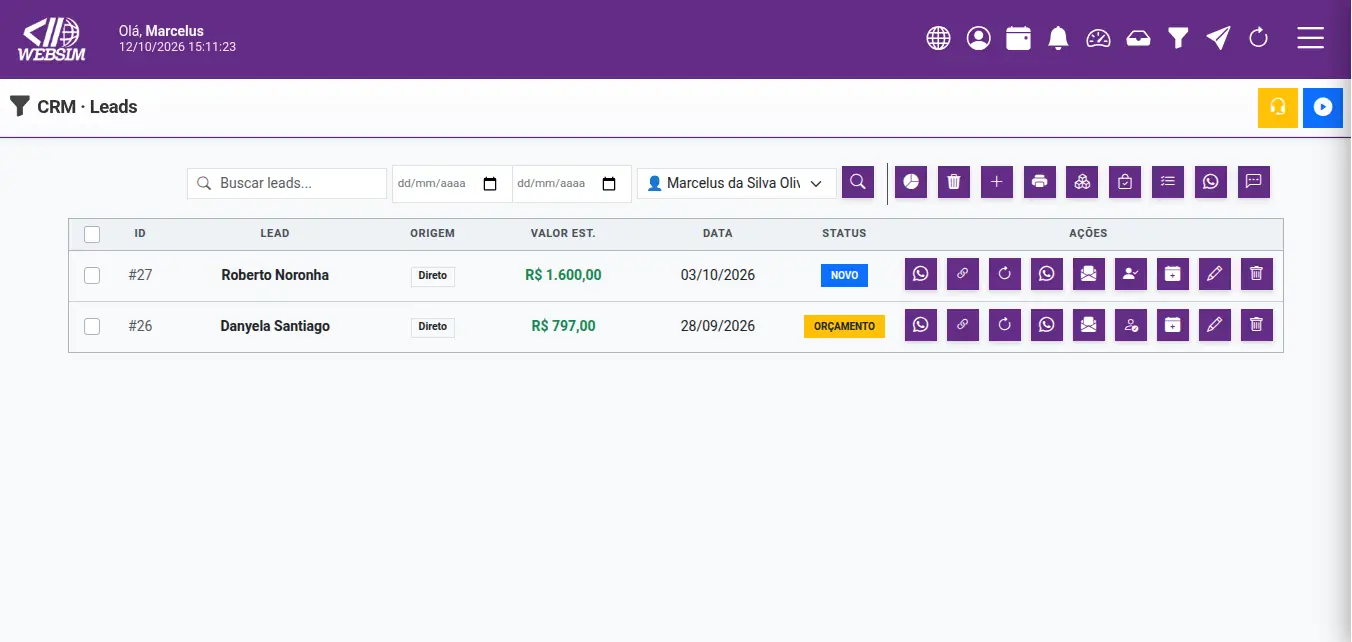Tick the checkbox for lead #27
The image size is (1352, 642).
coord(92,275)
